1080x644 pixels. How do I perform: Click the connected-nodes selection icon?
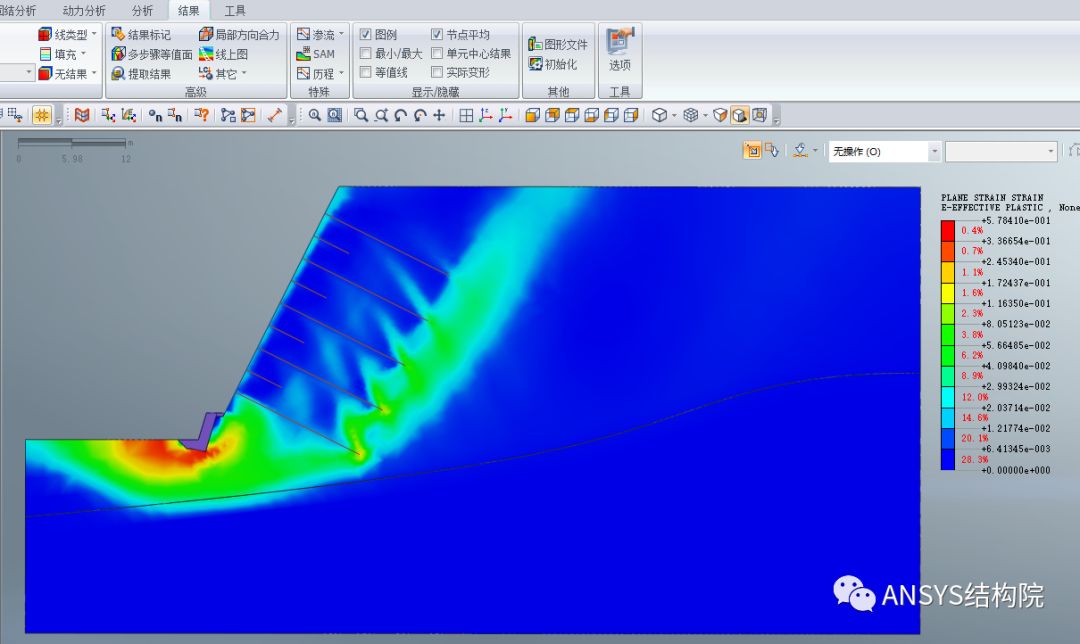coord(228,115)
